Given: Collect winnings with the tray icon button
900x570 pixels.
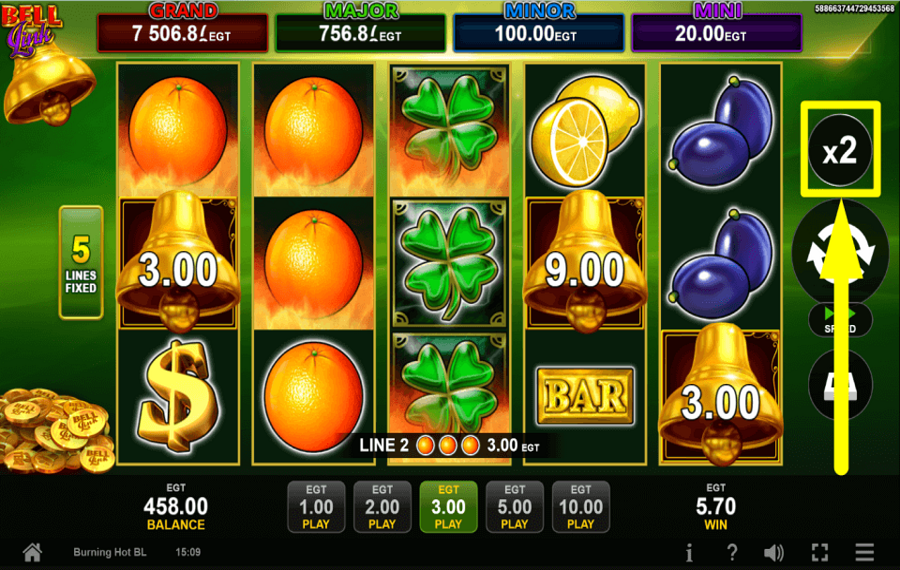Looking at the screenshot, I should pyautogui.click(x=840, y=385).
